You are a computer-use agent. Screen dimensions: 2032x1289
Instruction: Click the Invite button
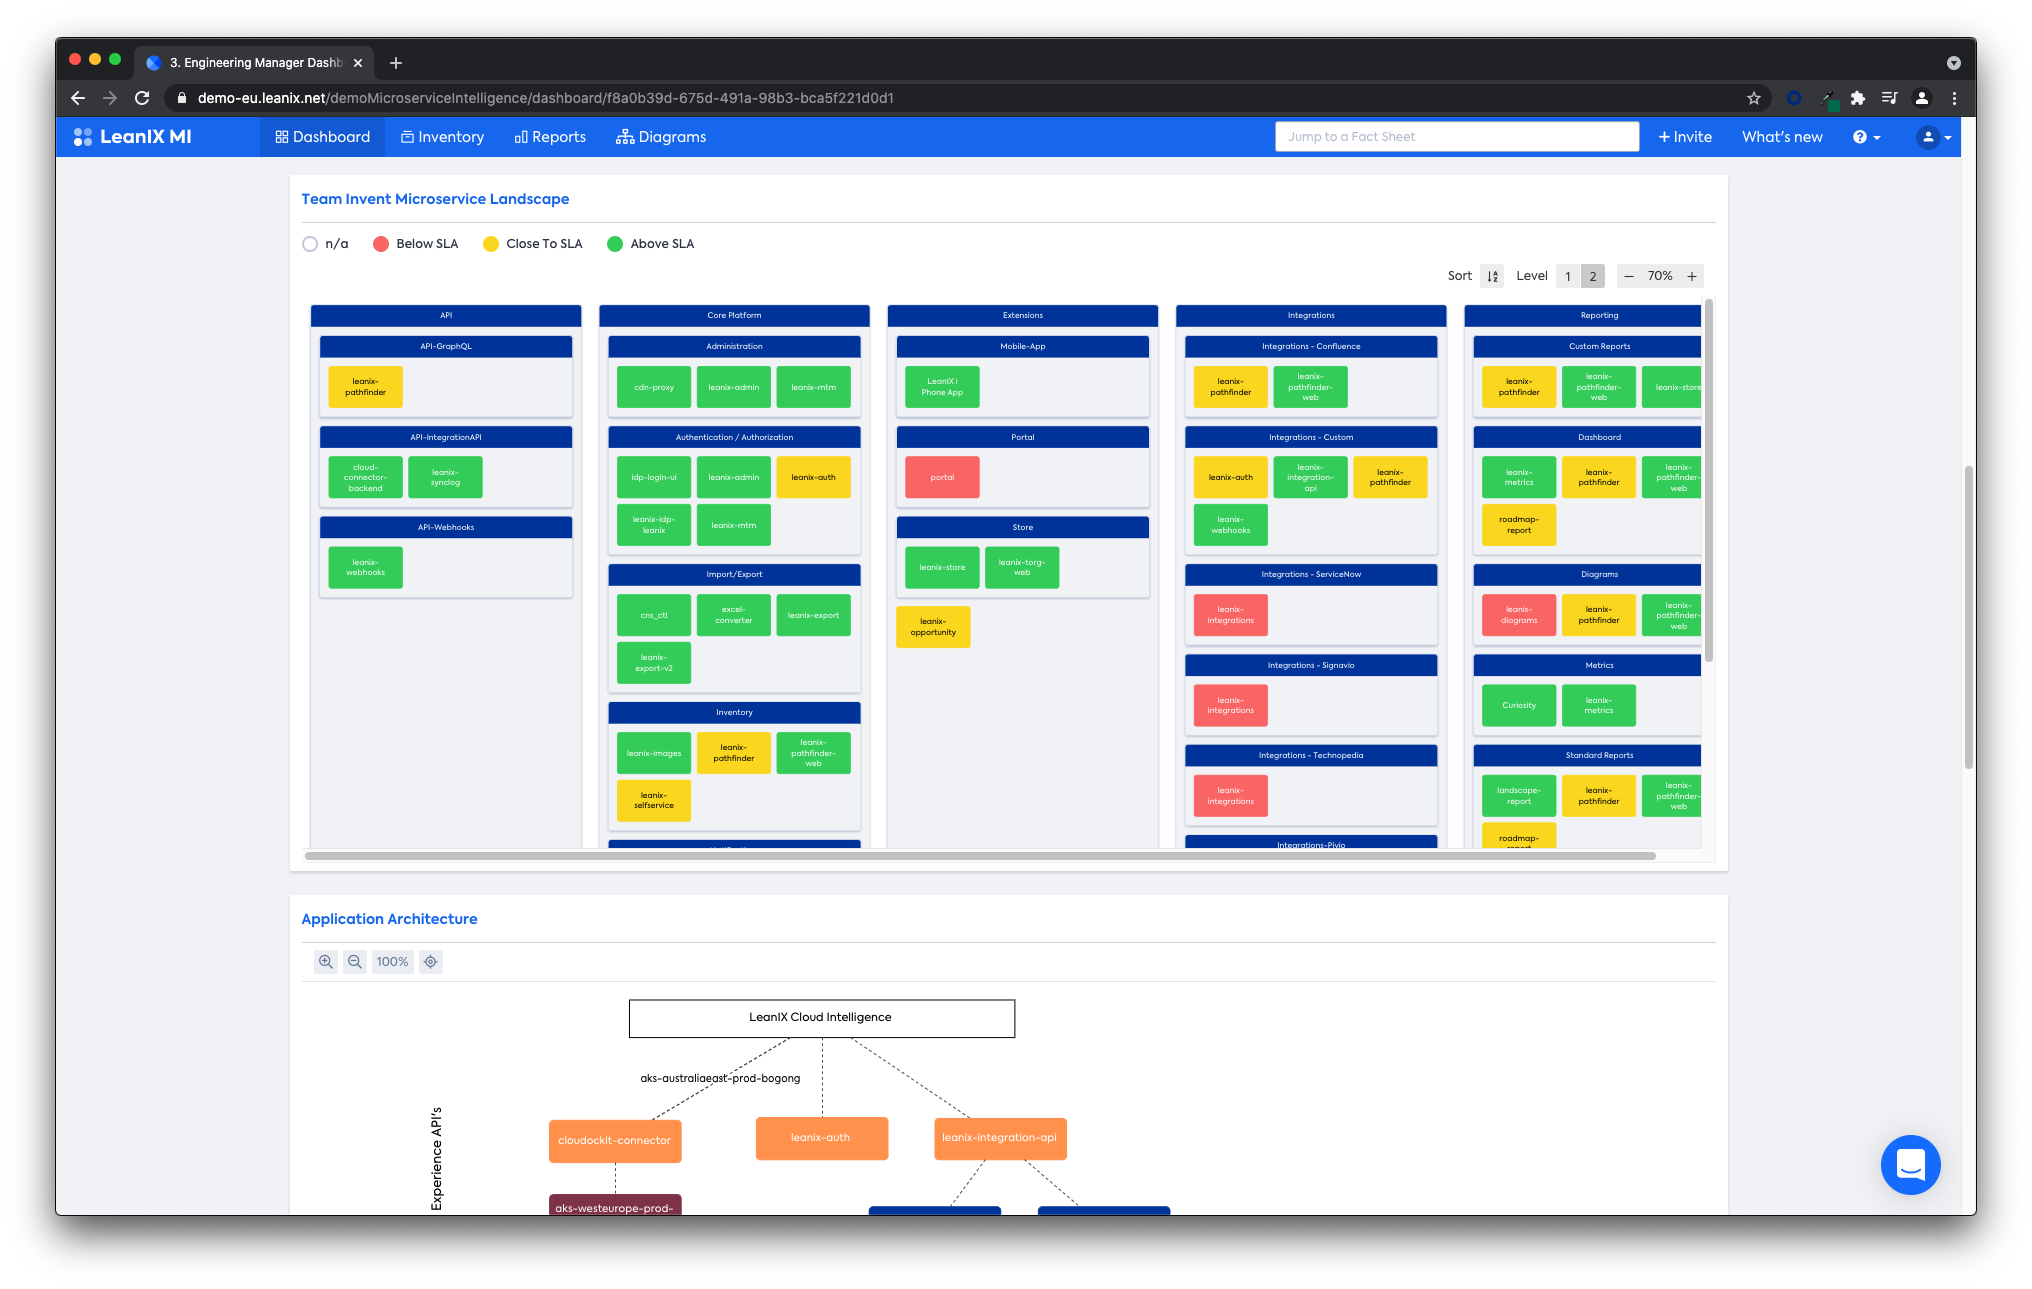(x=1685, y=137)
